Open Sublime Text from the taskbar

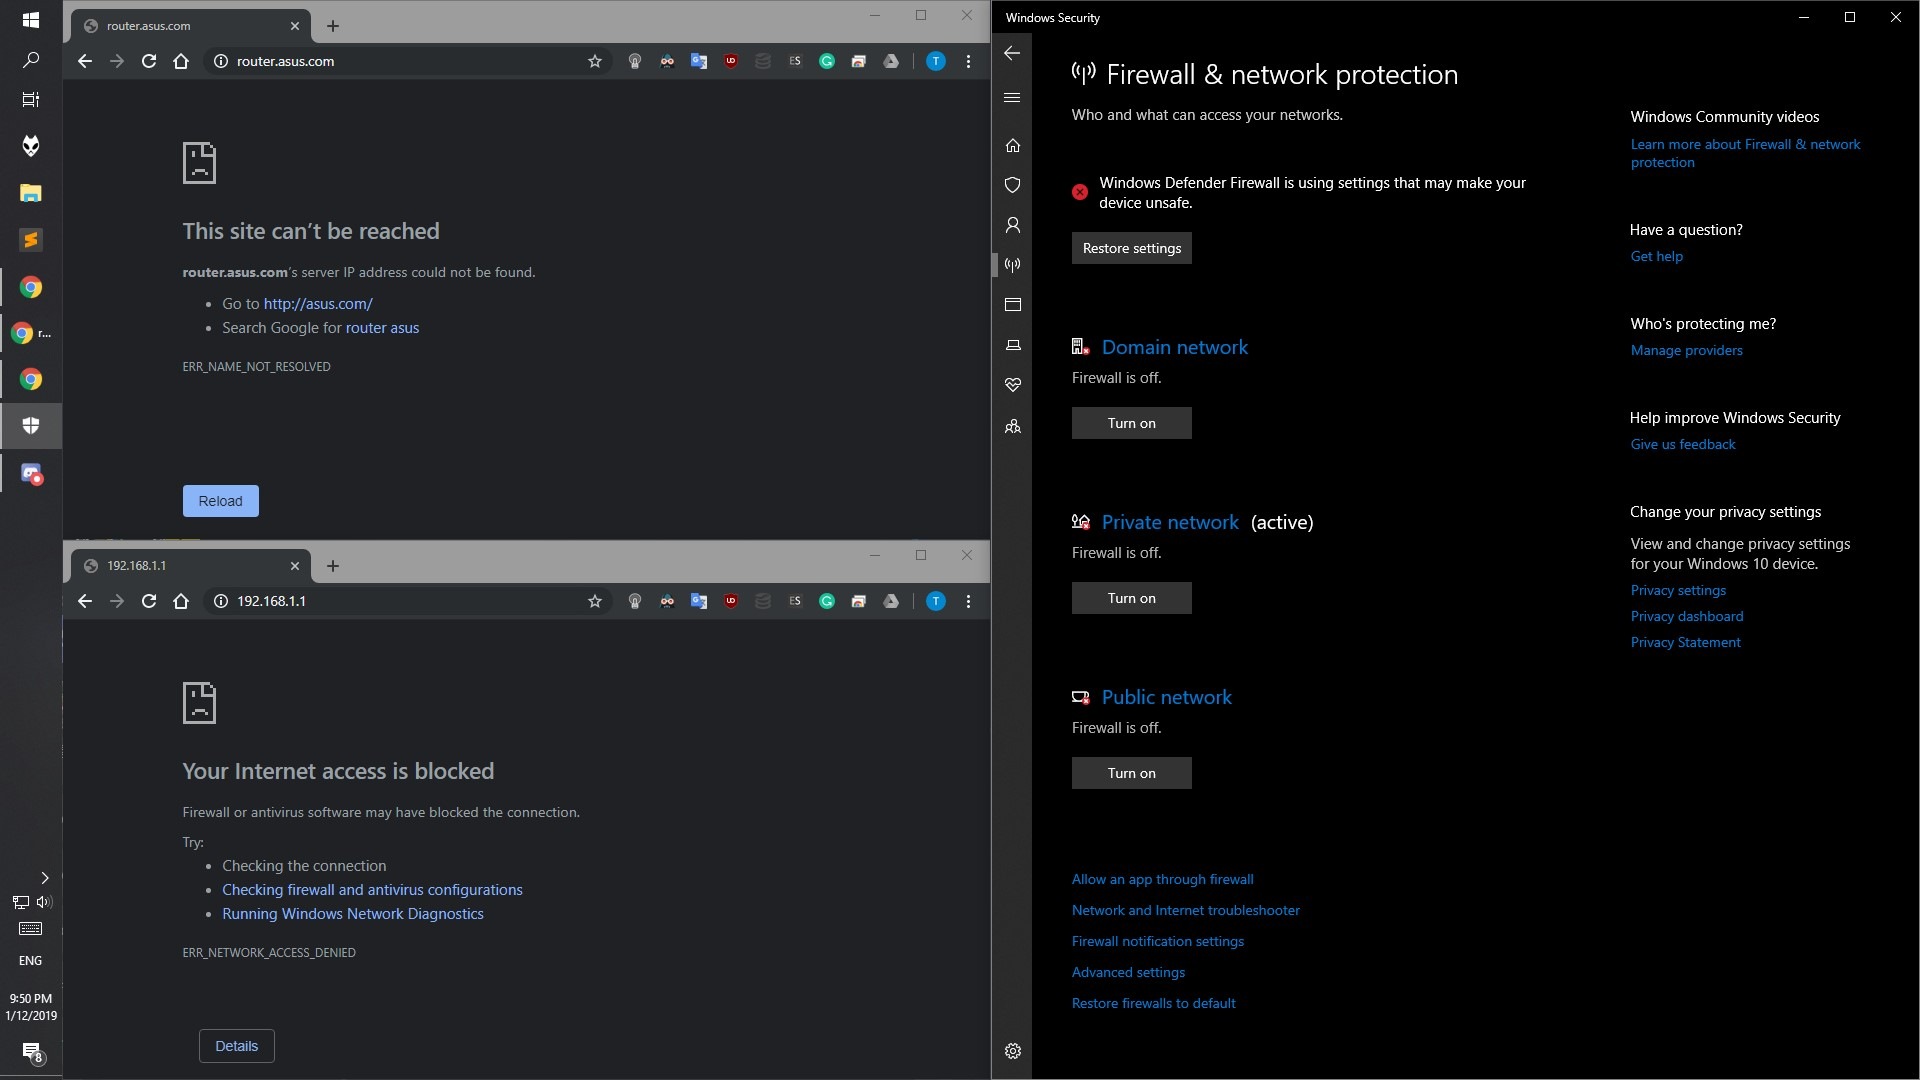[30, 240]
